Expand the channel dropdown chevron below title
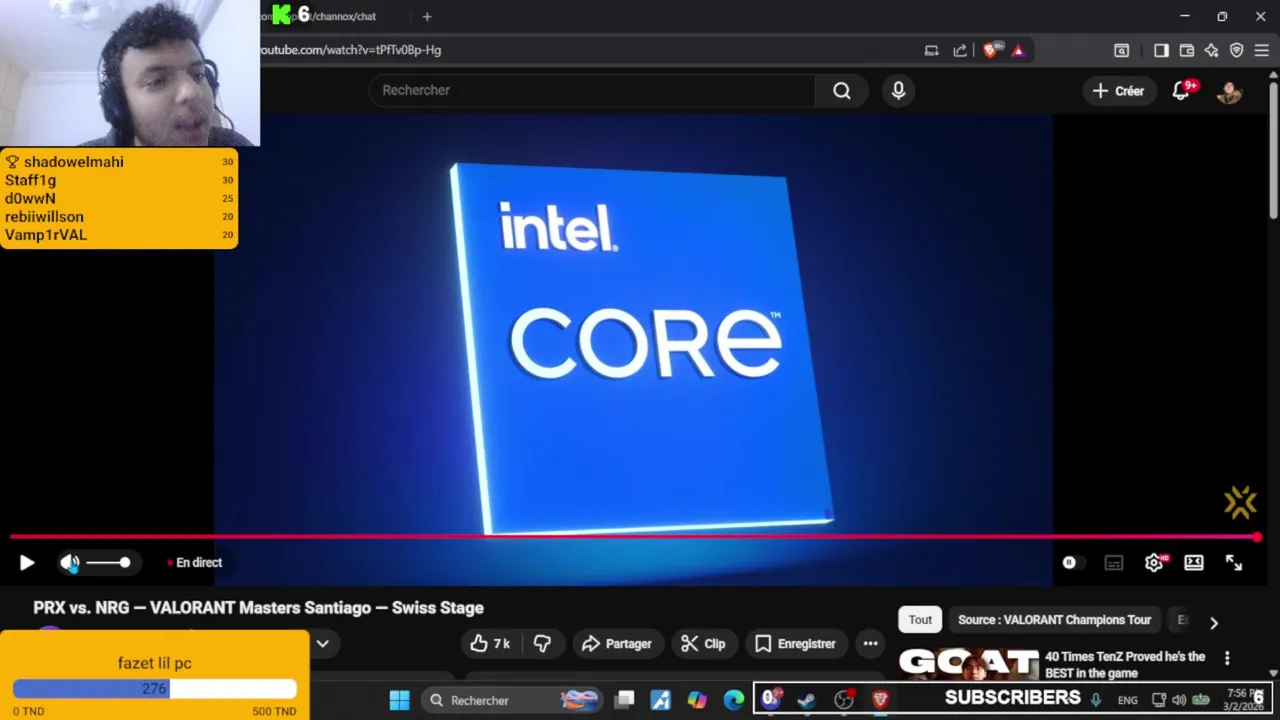 (x=323, y=644)
